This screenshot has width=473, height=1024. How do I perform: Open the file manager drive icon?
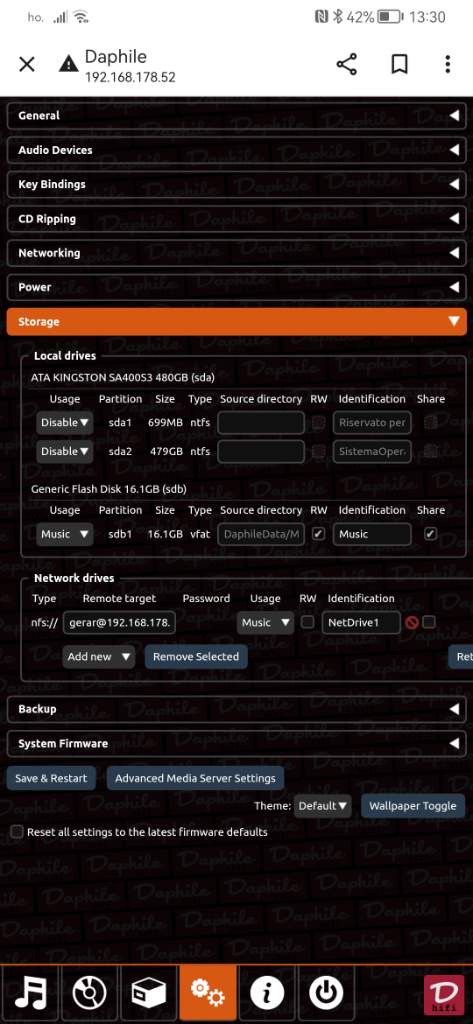tap(148, 995)
